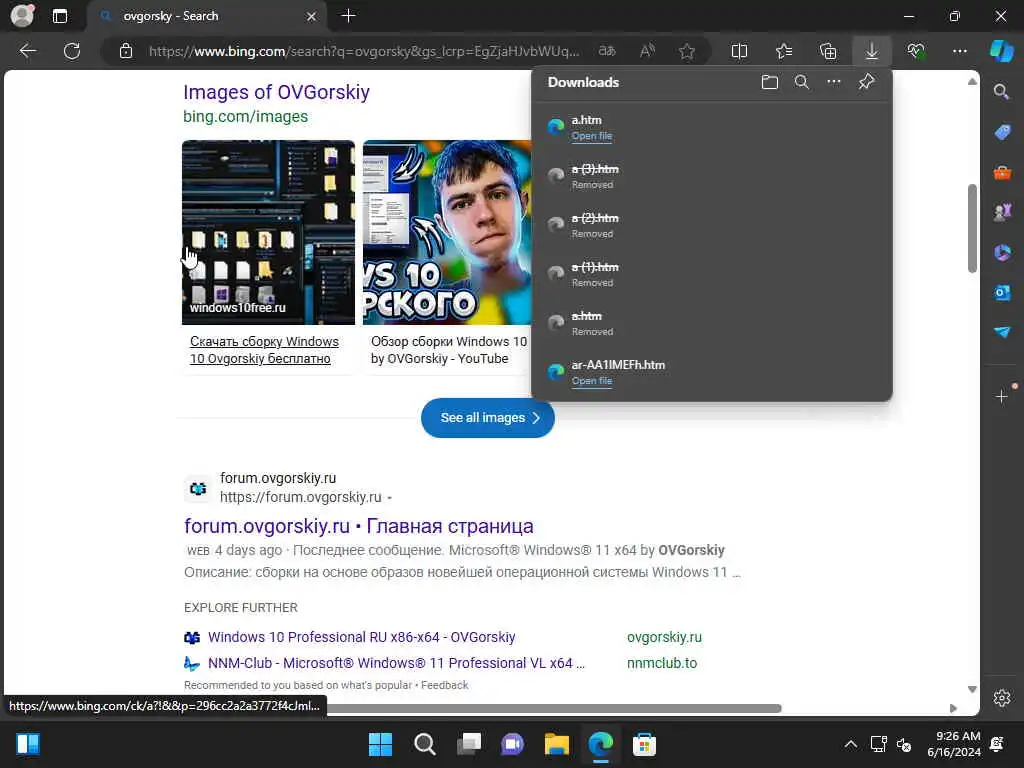1024x768 pixels.
Task: Open the tab actions menu icon
Action: point(59,16)
